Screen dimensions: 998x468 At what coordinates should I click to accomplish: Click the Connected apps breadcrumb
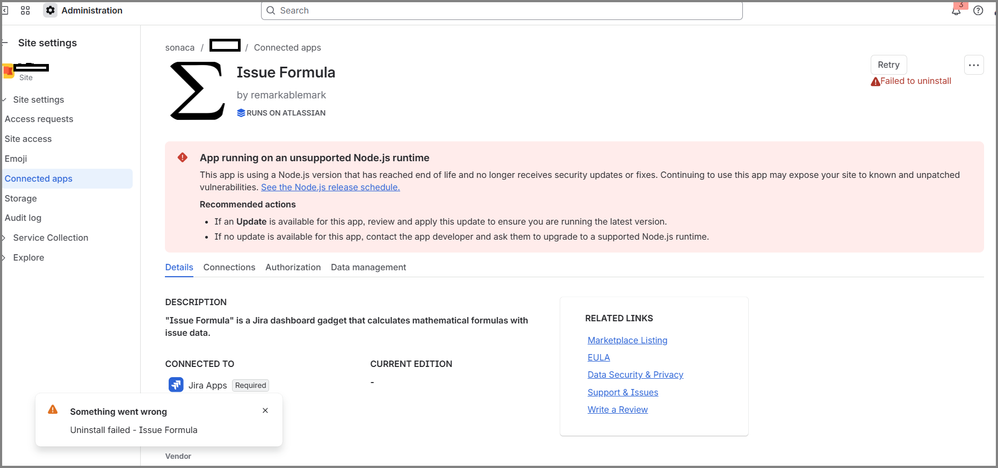pos(287,48)
